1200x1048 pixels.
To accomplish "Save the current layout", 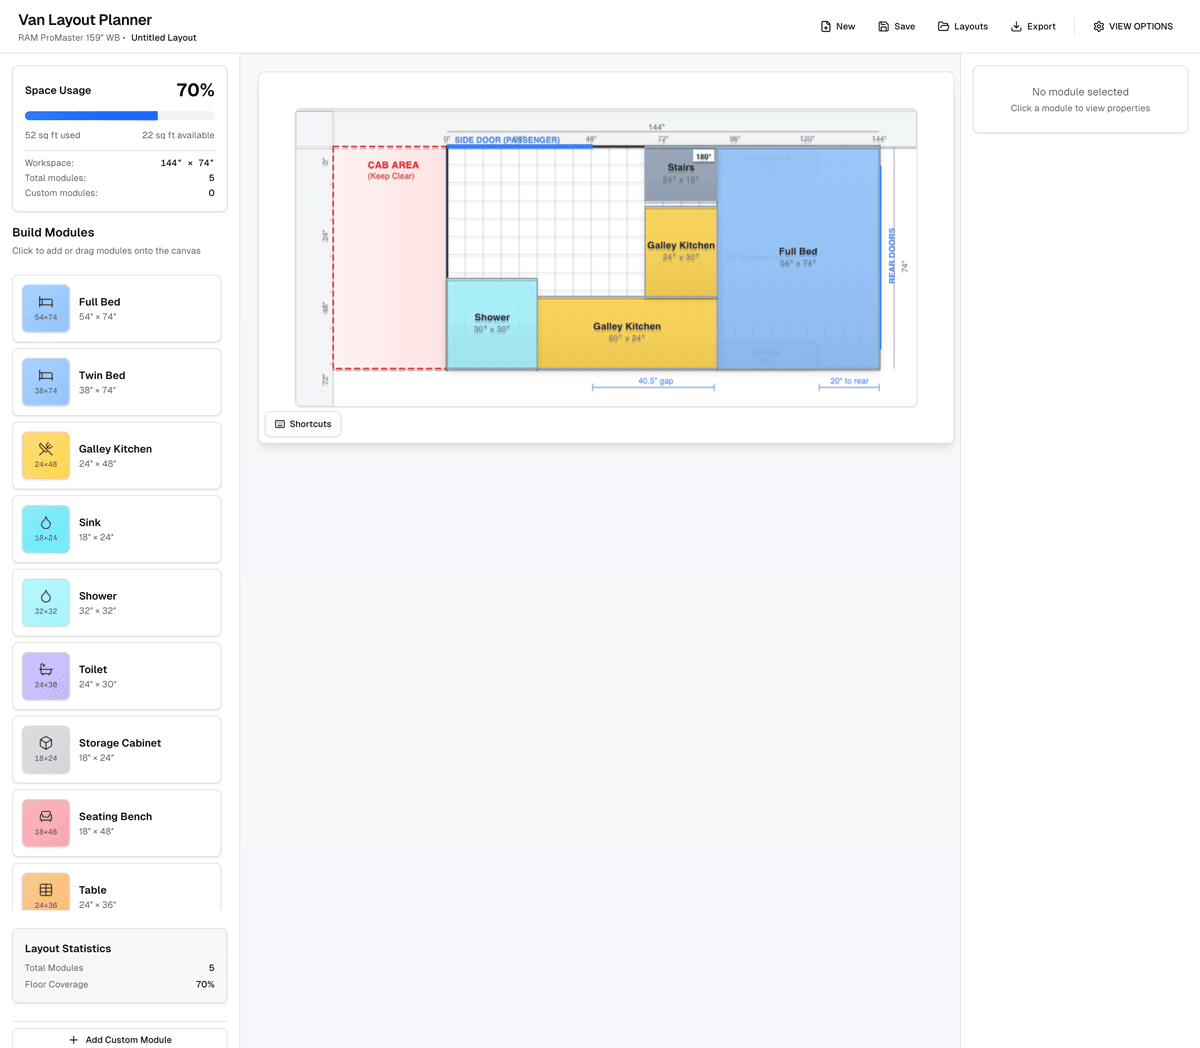I will tap(896, 26).
